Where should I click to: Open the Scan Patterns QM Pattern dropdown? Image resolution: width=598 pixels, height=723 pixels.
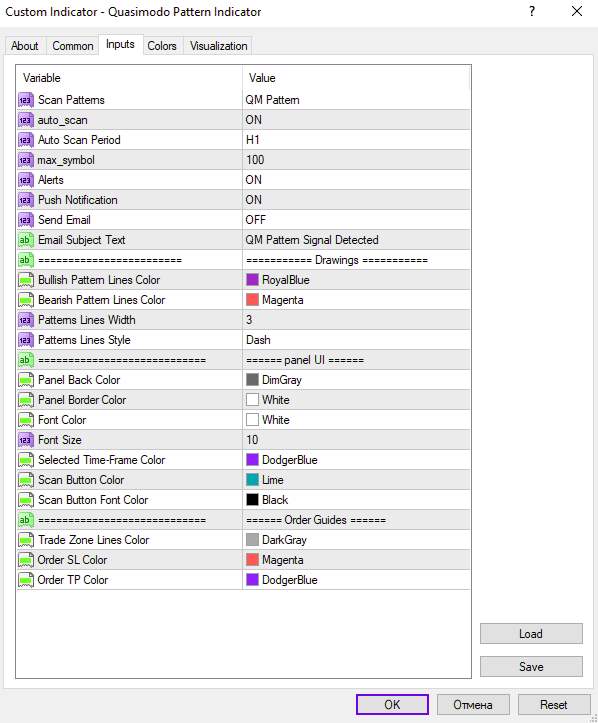coord(356,100)
